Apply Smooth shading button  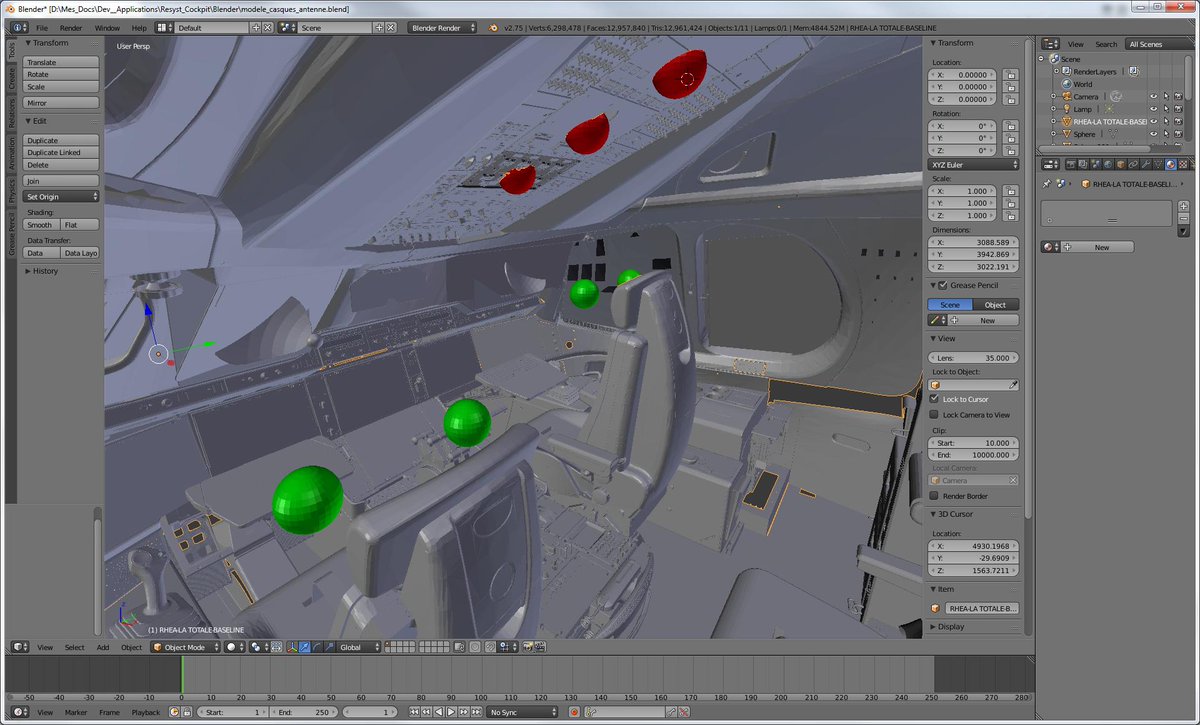coord(42,225)
